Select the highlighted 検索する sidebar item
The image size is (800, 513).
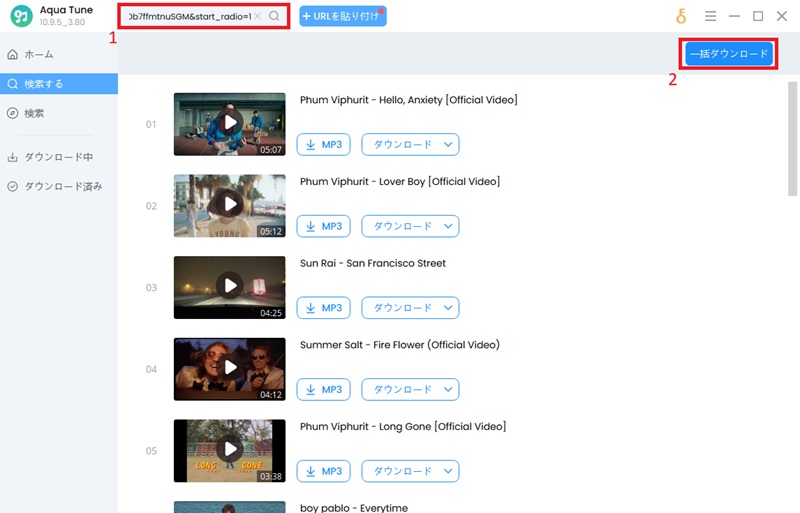click(59, 84)
